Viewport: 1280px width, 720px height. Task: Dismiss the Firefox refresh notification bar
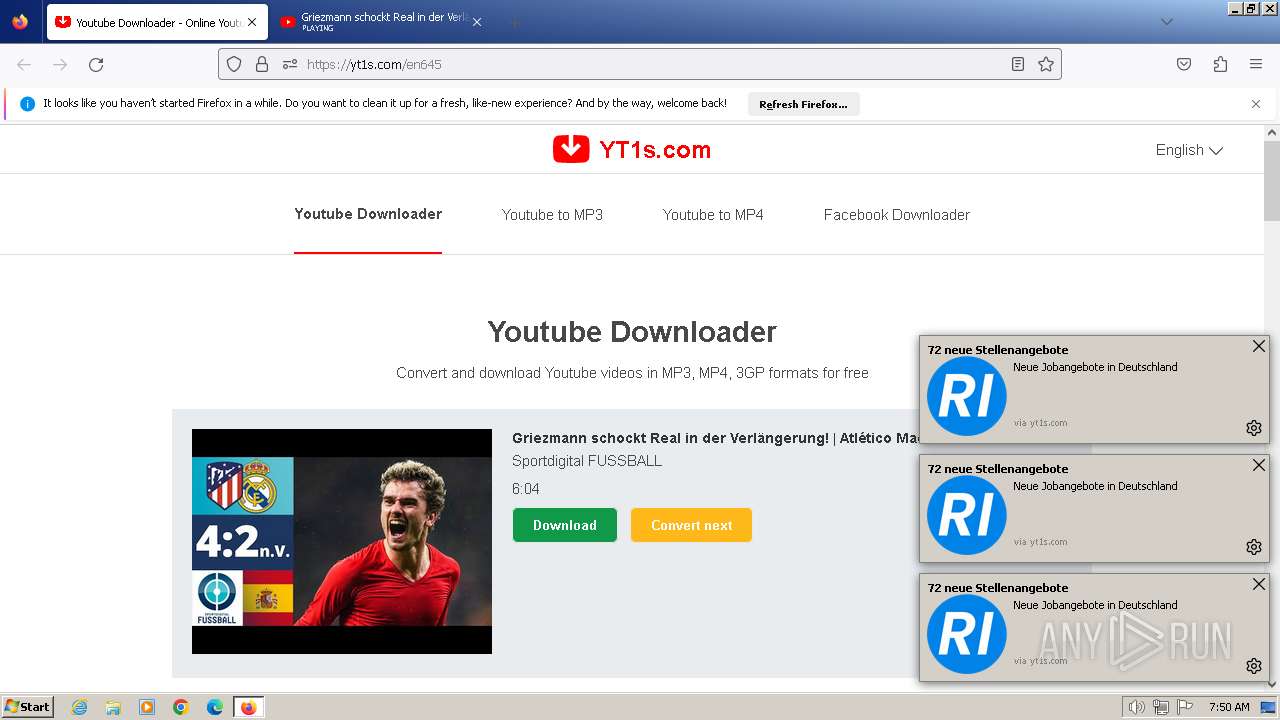(1256, 104)
